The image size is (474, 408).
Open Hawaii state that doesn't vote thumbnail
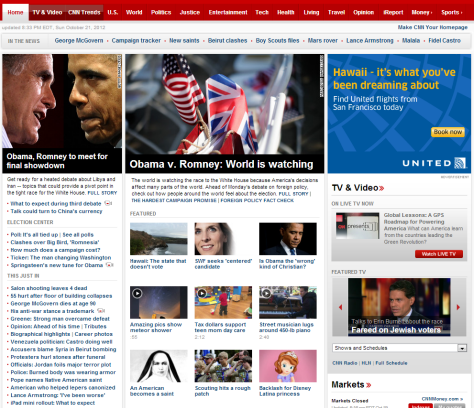(x=159, y=239)
